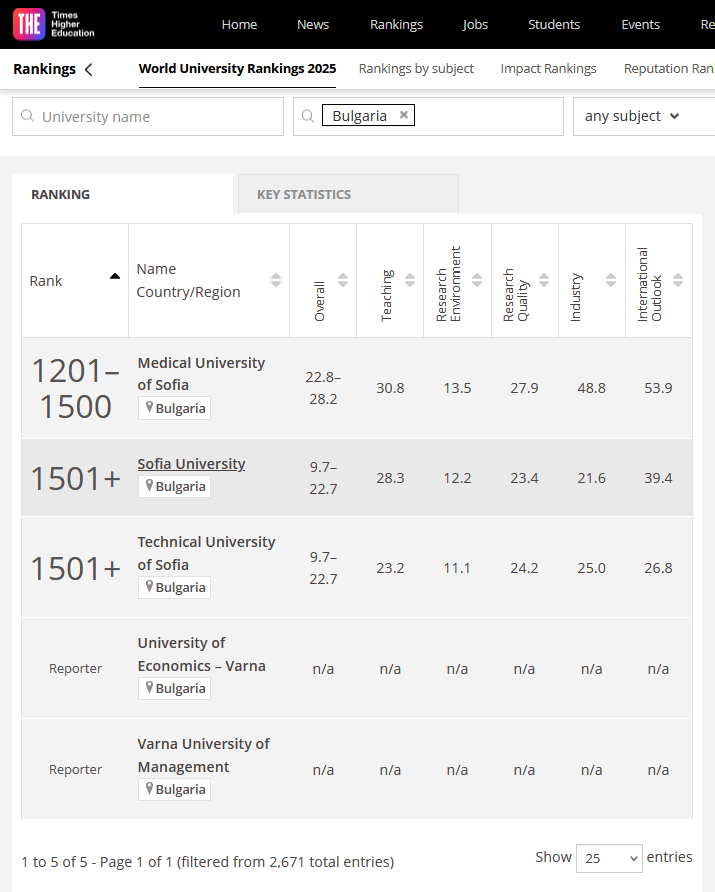The height and width of the screenshot is (892, 715).
Task: Sort by International Outlook column arrows
Action: (678, 280)
